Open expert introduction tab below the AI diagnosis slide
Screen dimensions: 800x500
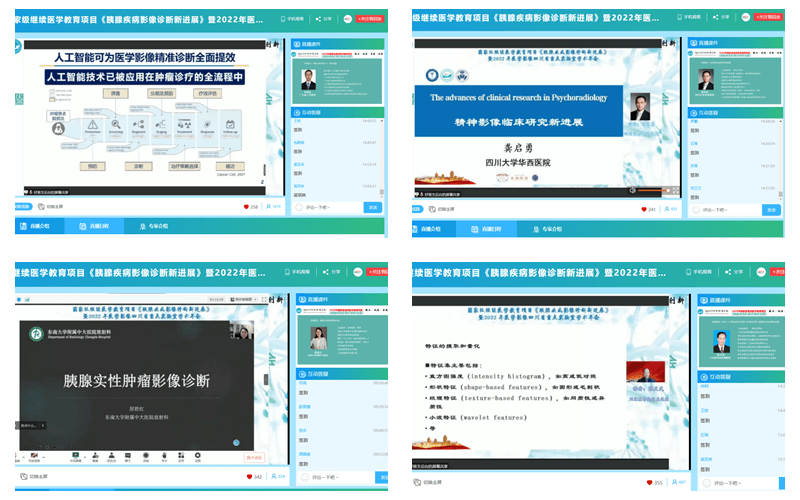tap(154, 226)
